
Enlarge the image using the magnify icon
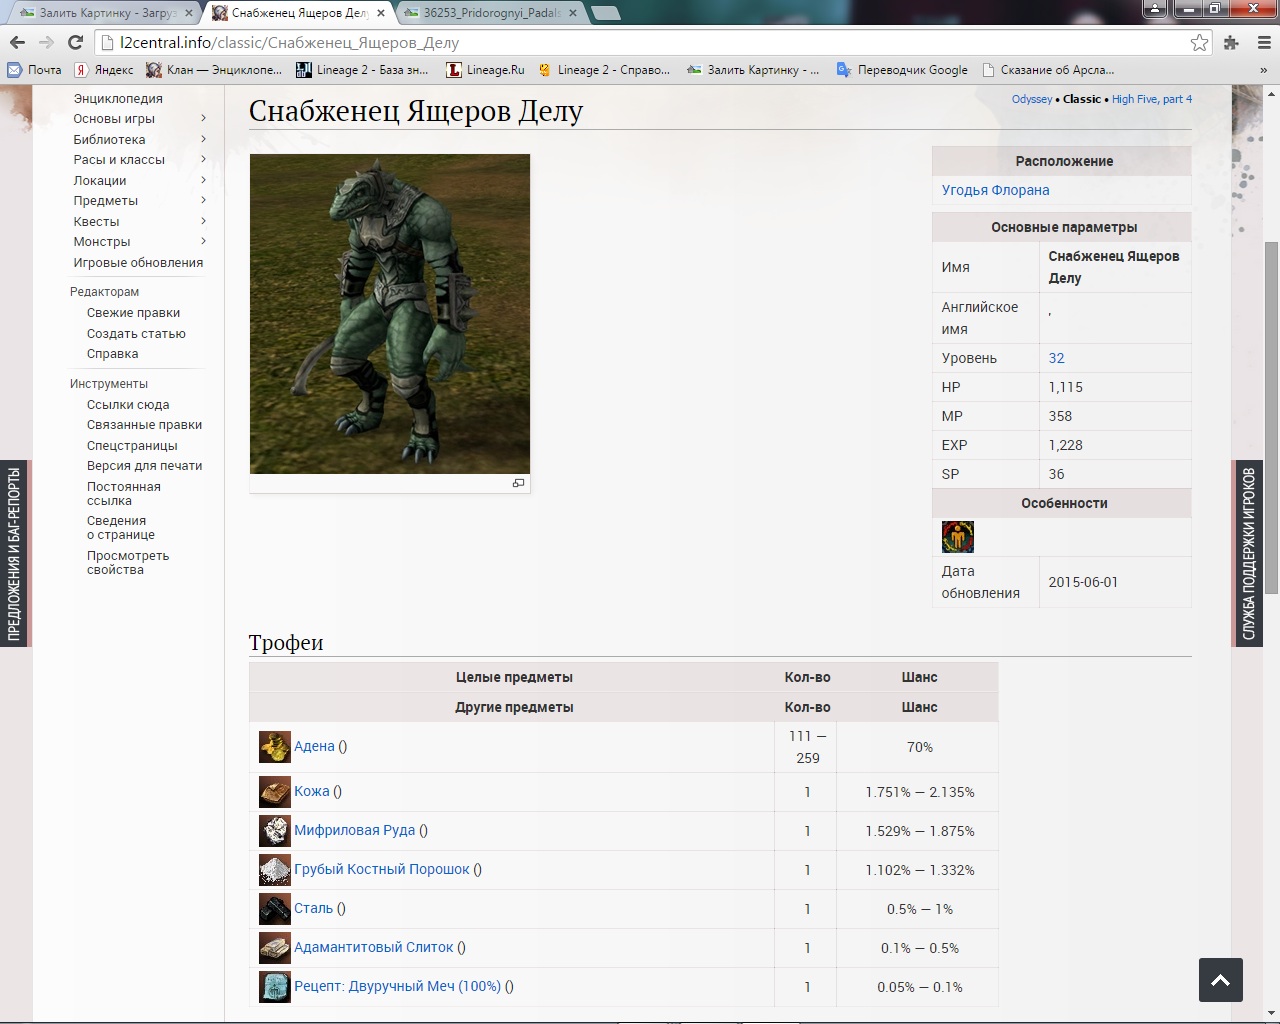click(x=518, y=483)
